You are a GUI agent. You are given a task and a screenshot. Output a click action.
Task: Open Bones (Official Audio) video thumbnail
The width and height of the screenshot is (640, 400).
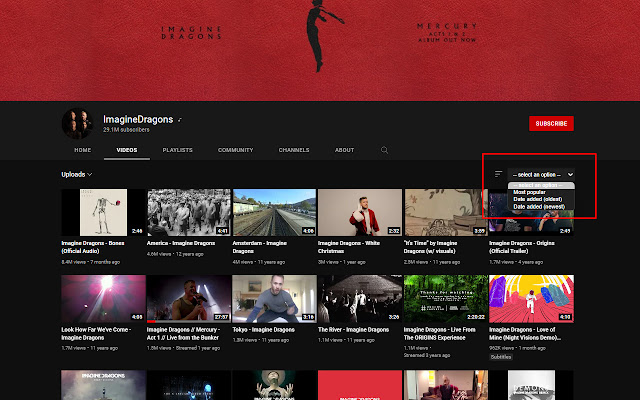point(103,212)
